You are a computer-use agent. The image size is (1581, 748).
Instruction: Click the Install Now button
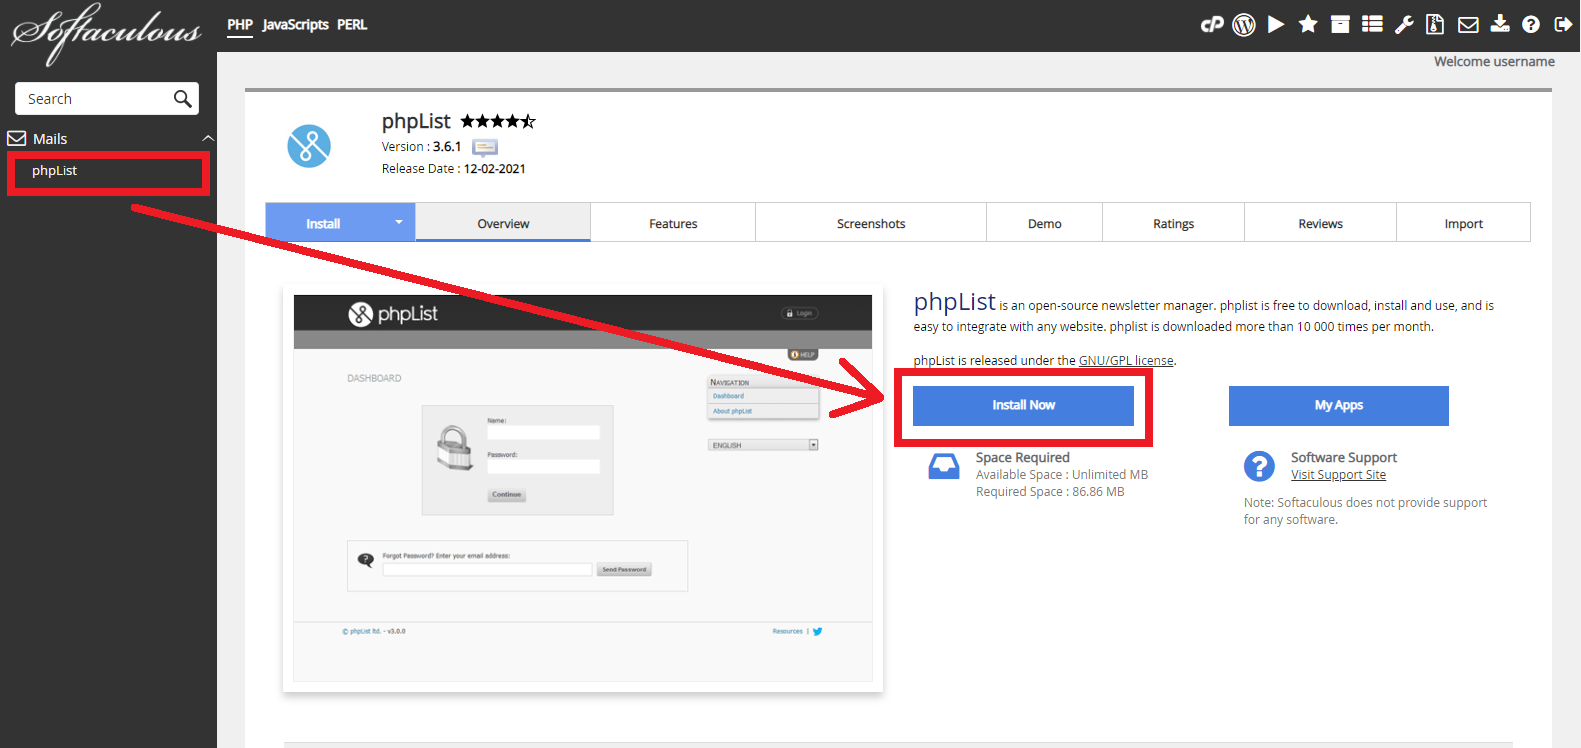[1023, 405]
